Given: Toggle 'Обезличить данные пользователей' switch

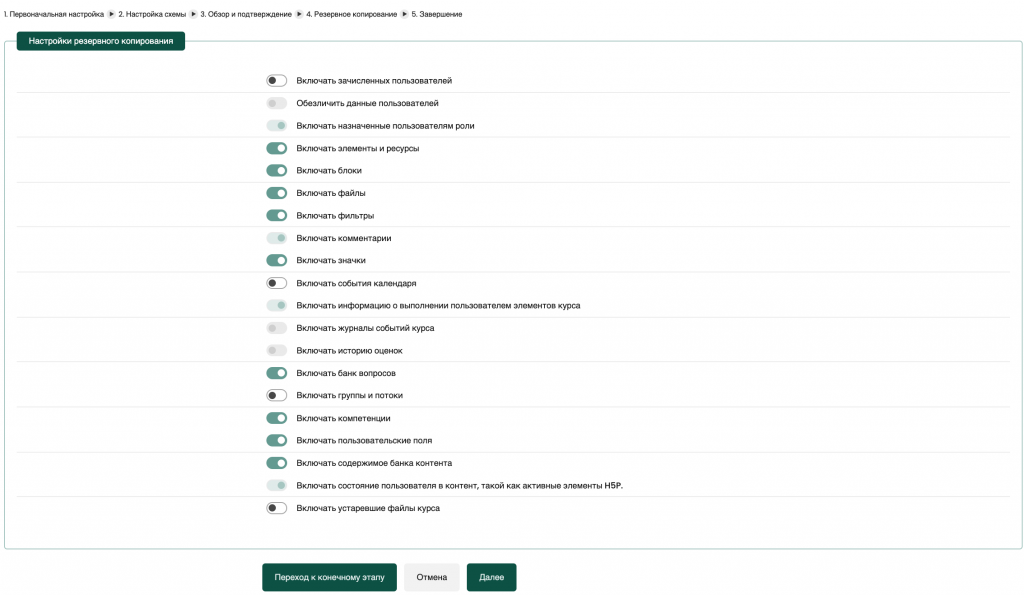Looking at the screenshot, I should click(x=276, y=101).
